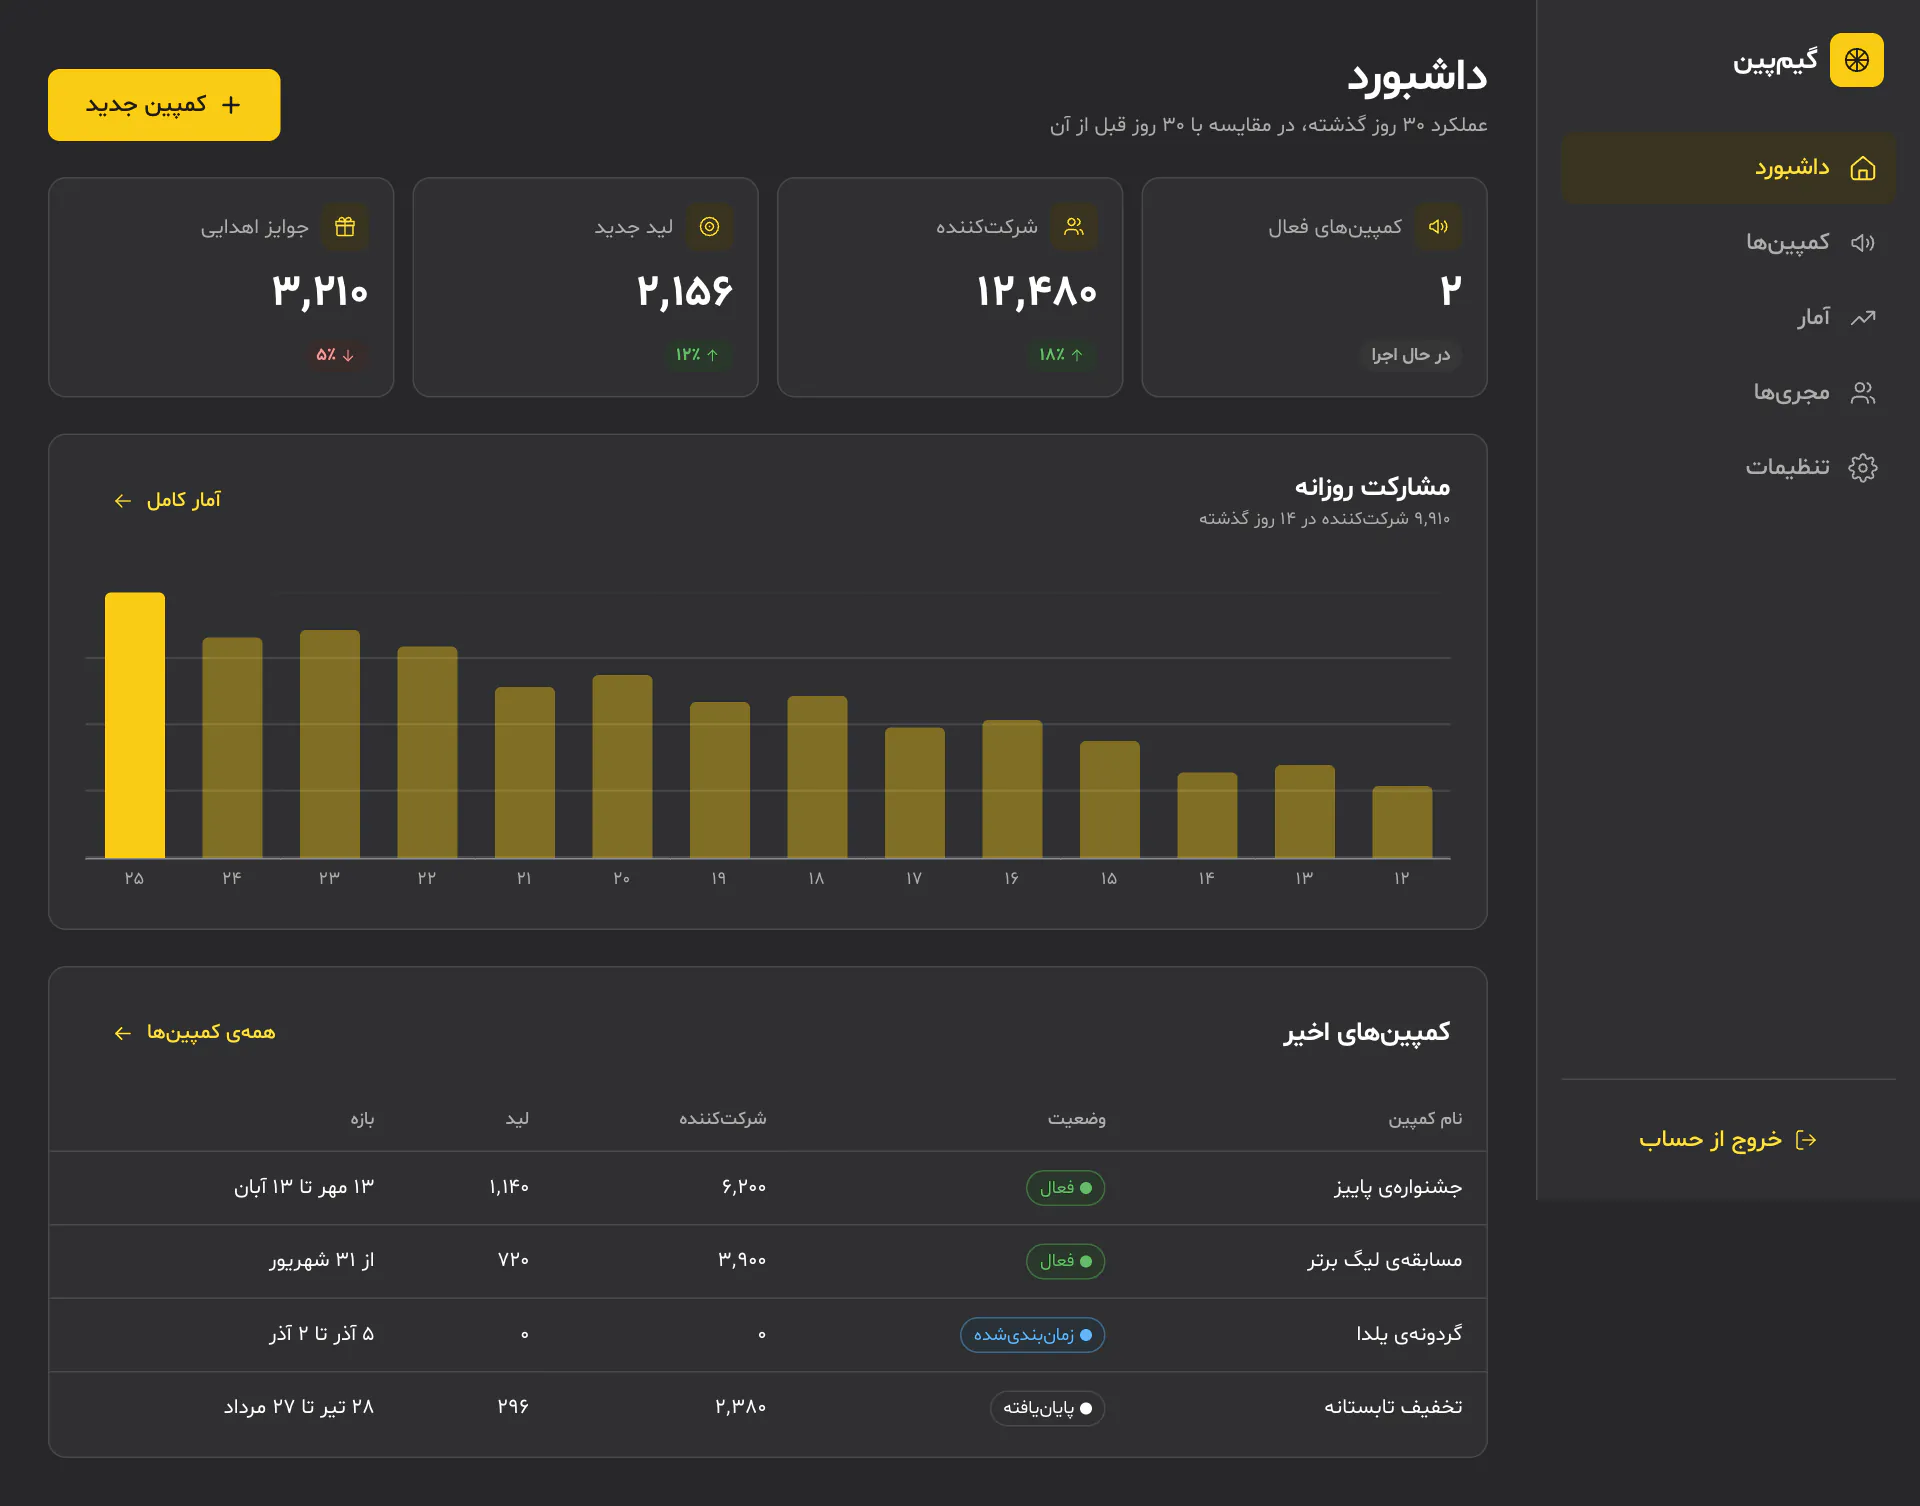
Task: Click the ۵٪ decrease badge in جوایز اهدایی card
Action: tap(335, 355)
